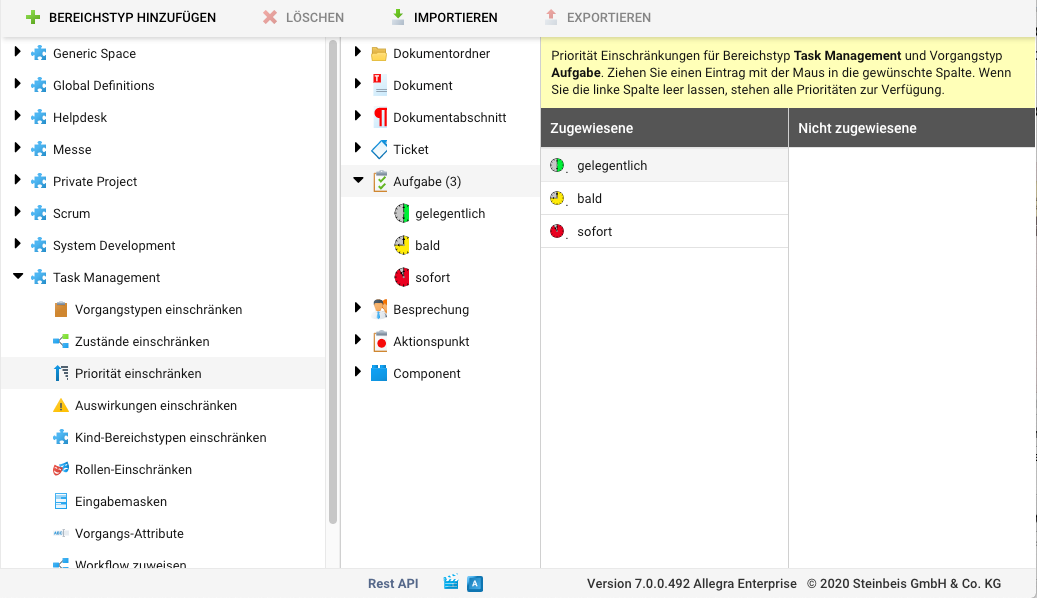The width and height of the screenshot is (1037, 598).
Task: Click the Ticket tag icon in tree
Action: (379, 150)
